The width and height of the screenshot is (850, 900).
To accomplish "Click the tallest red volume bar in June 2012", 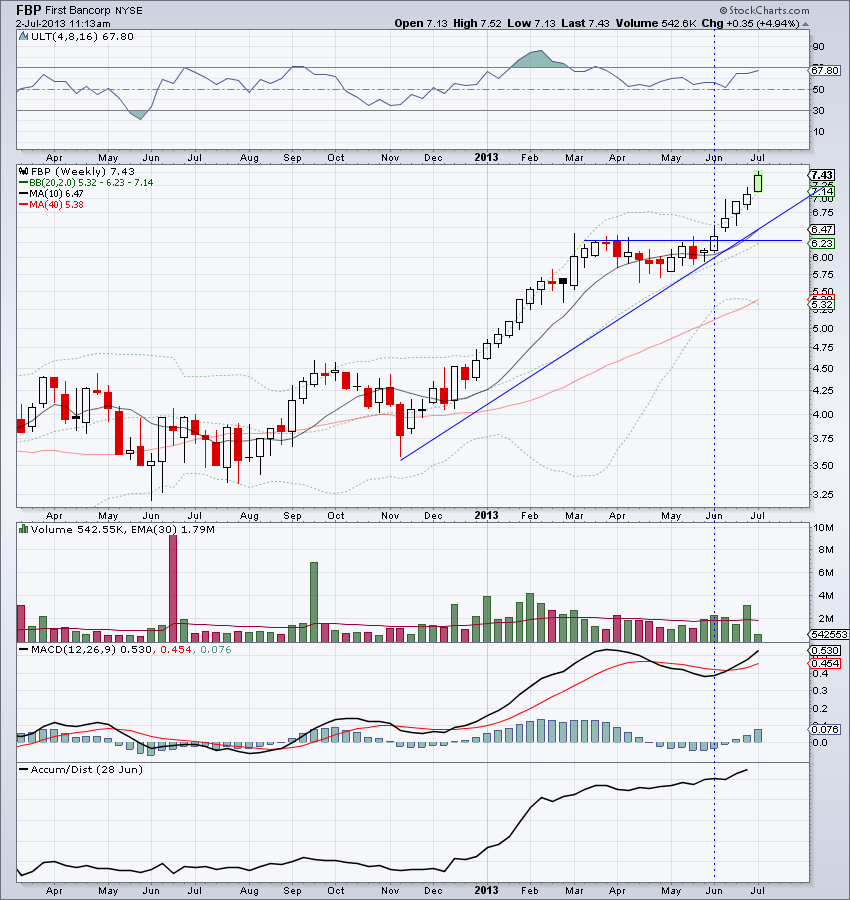I will click(173, 588).
